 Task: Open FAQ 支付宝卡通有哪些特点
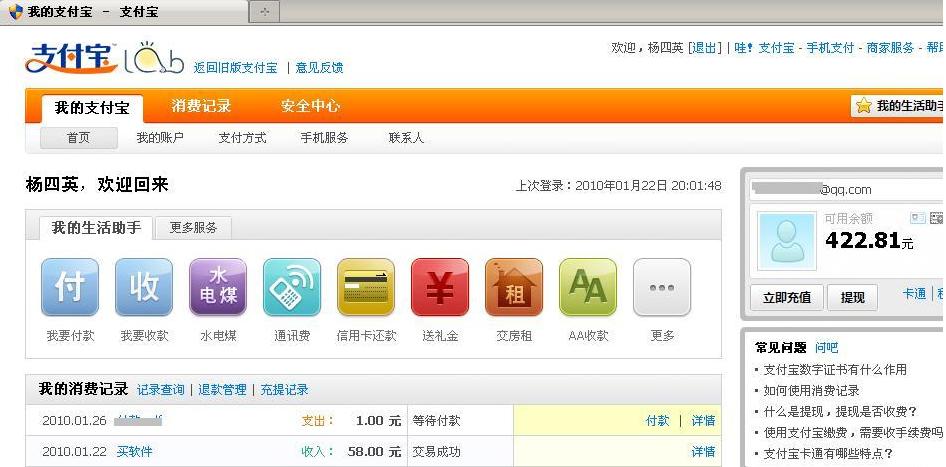click(828, 454)
